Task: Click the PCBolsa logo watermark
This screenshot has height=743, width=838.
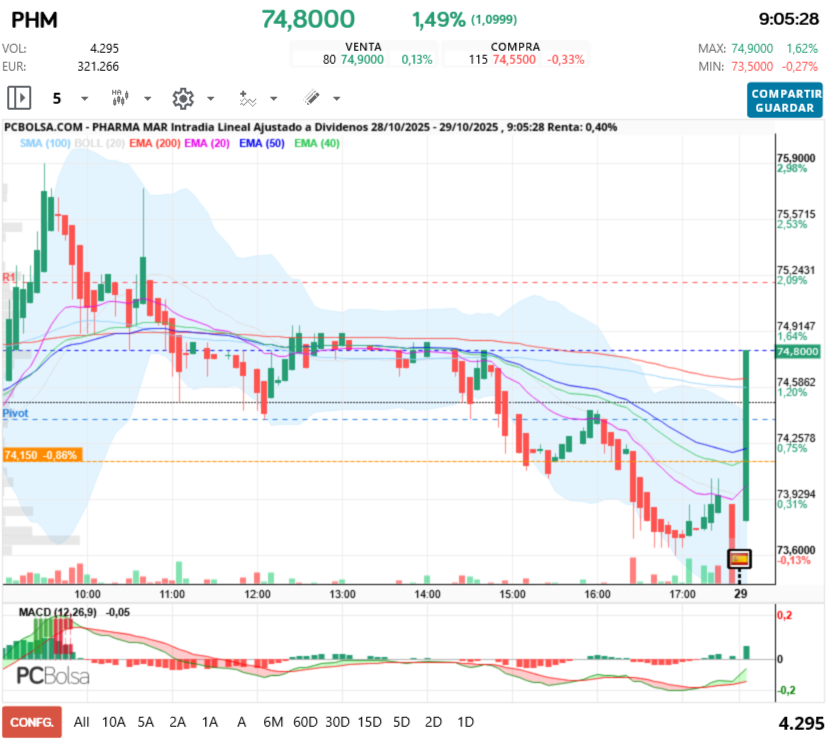Action: click(x=52, y=676)
